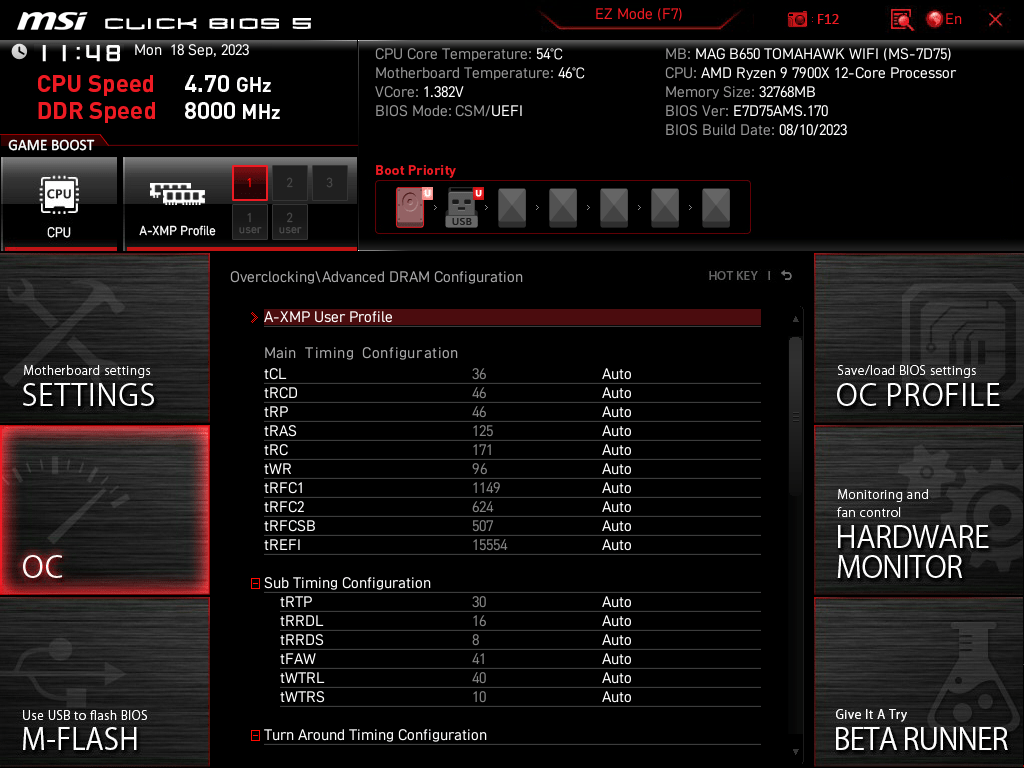Change the tRAS Auto setting

(x=616, y=431)
